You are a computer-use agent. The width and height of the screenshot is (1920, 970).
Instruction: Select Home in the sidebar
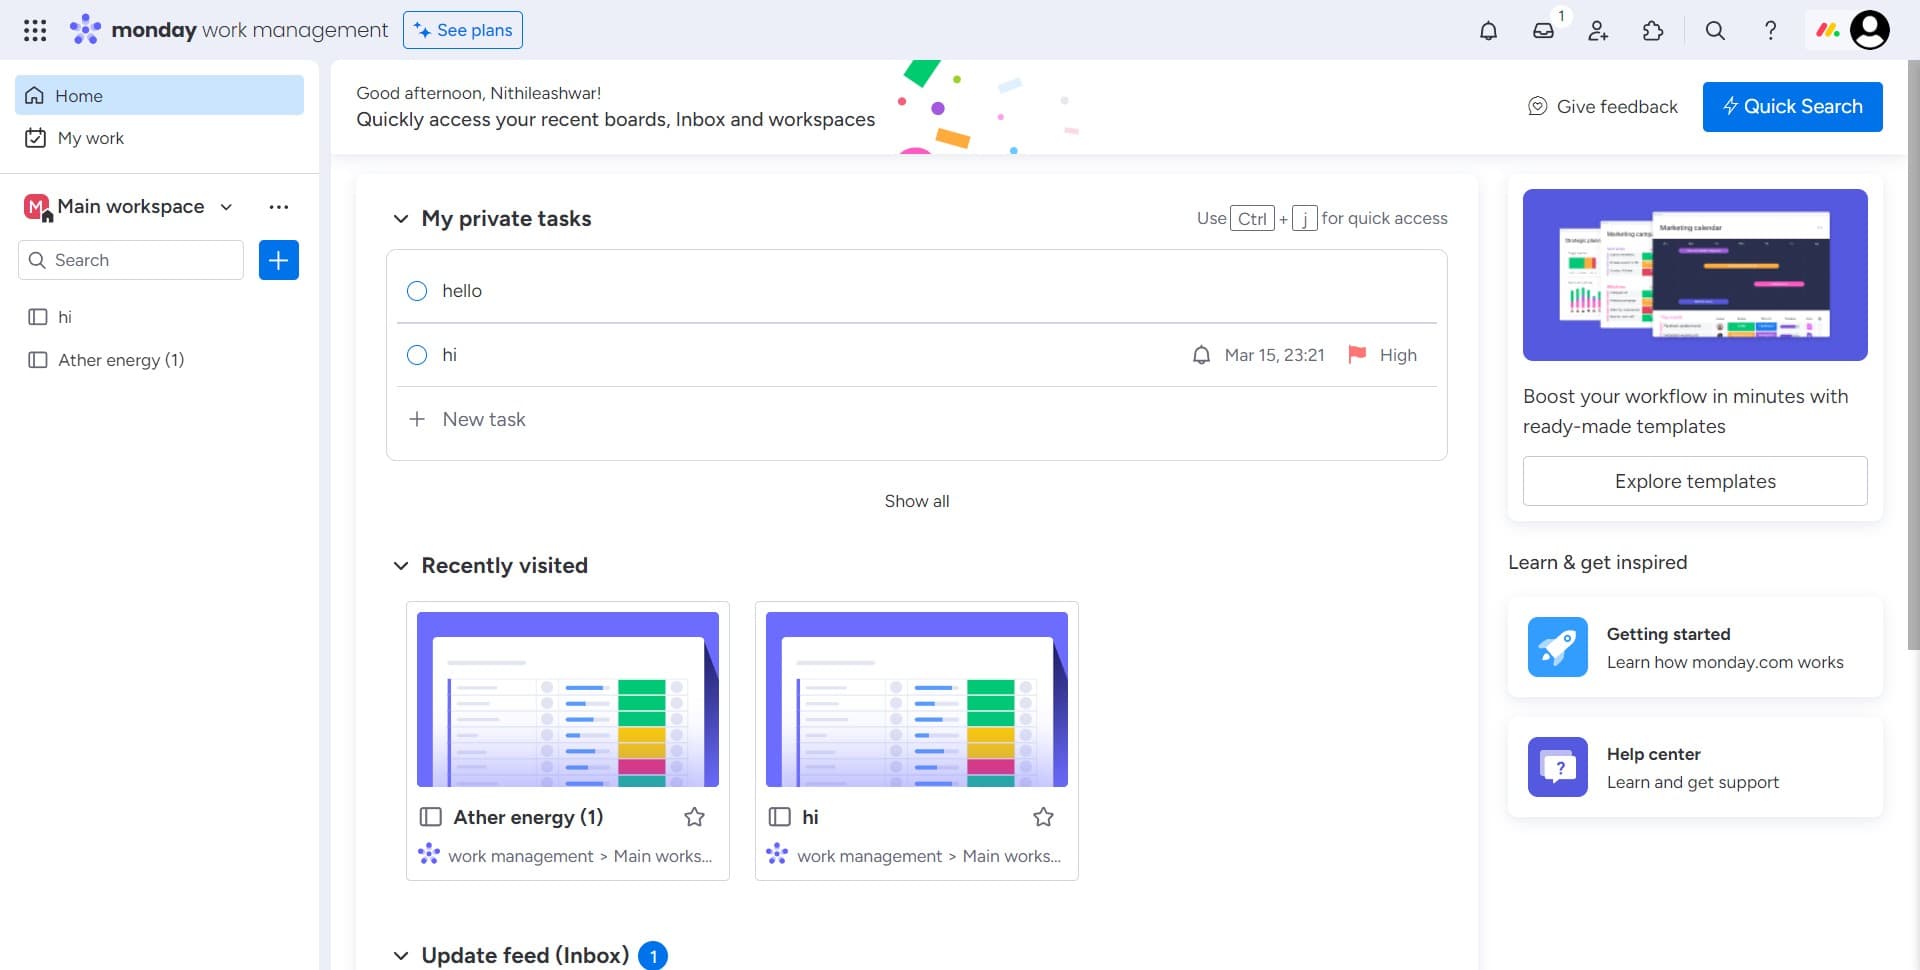click(x=79, y=96)
